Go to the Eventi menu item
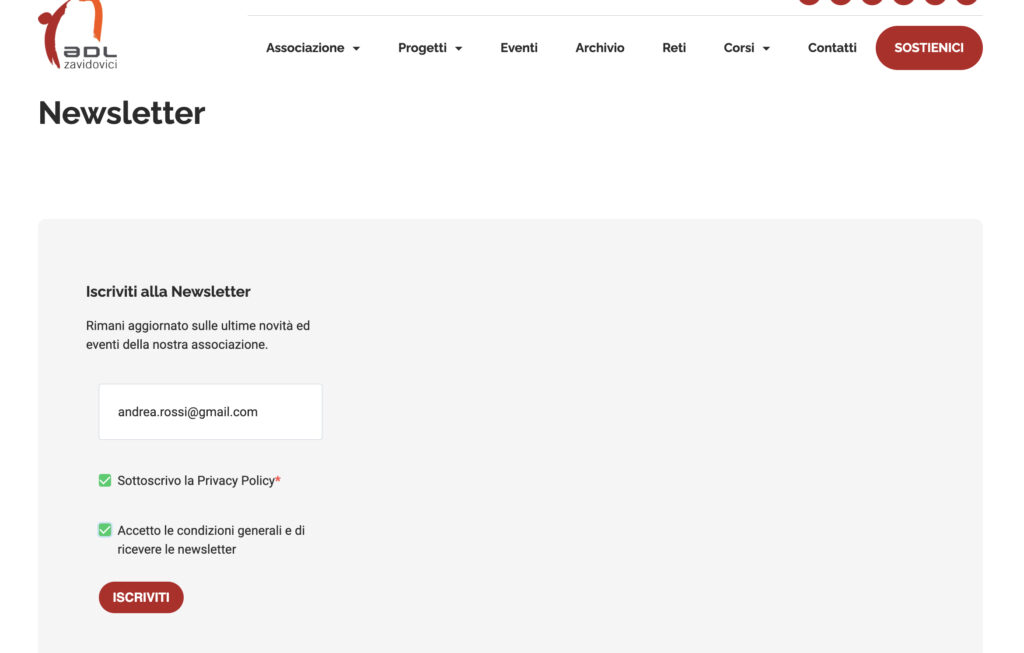This screenshot has width=1024, height=653. point(519,48)
